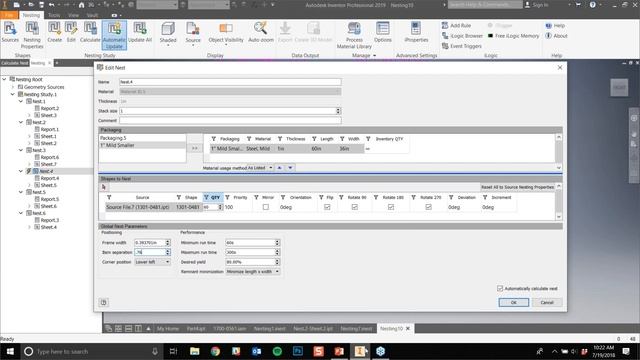
Task: Open the Windows Start menu
Action: pyautogui.click(x=9, y=351)
